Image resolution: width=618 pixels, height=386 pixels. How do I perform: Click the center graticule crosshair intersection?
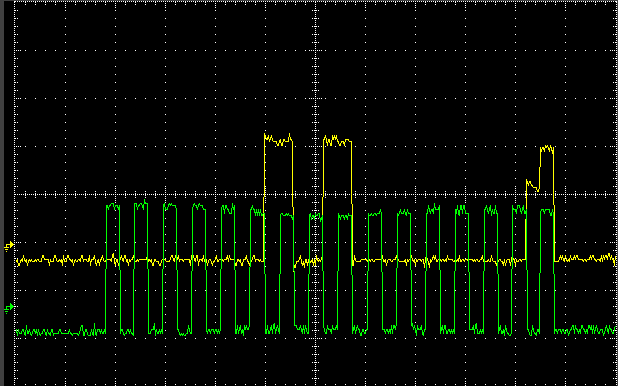pyautogui.click(x=315, y=194)
